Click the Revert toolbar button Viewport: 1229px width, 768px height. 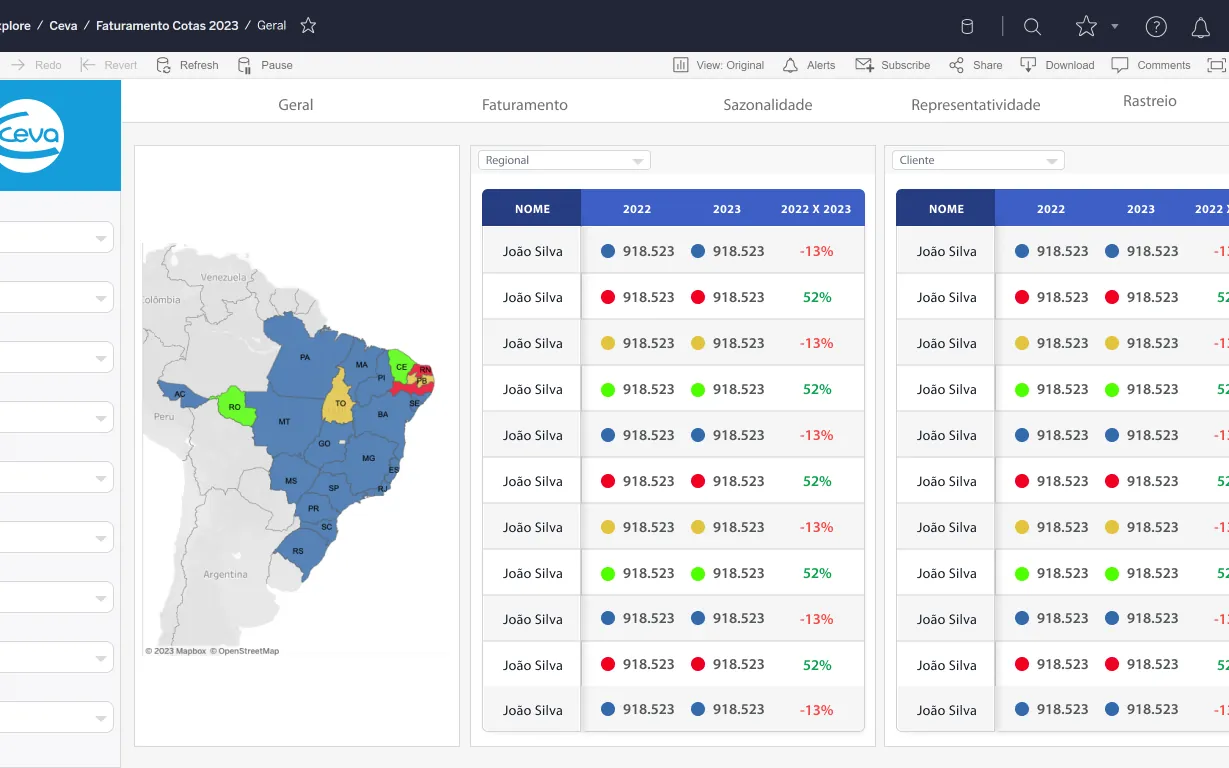[x=109, y=65]
